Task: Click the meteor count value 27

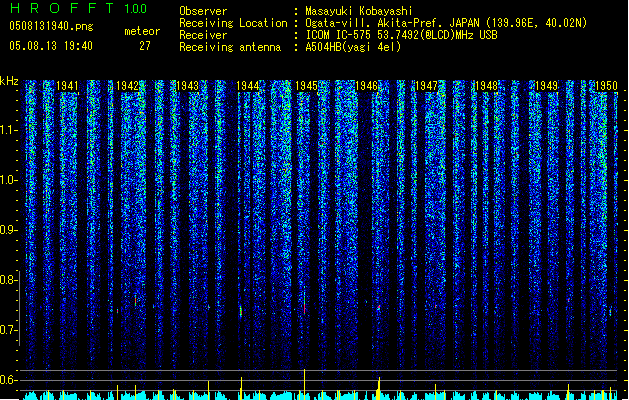Action: [145, 46]
